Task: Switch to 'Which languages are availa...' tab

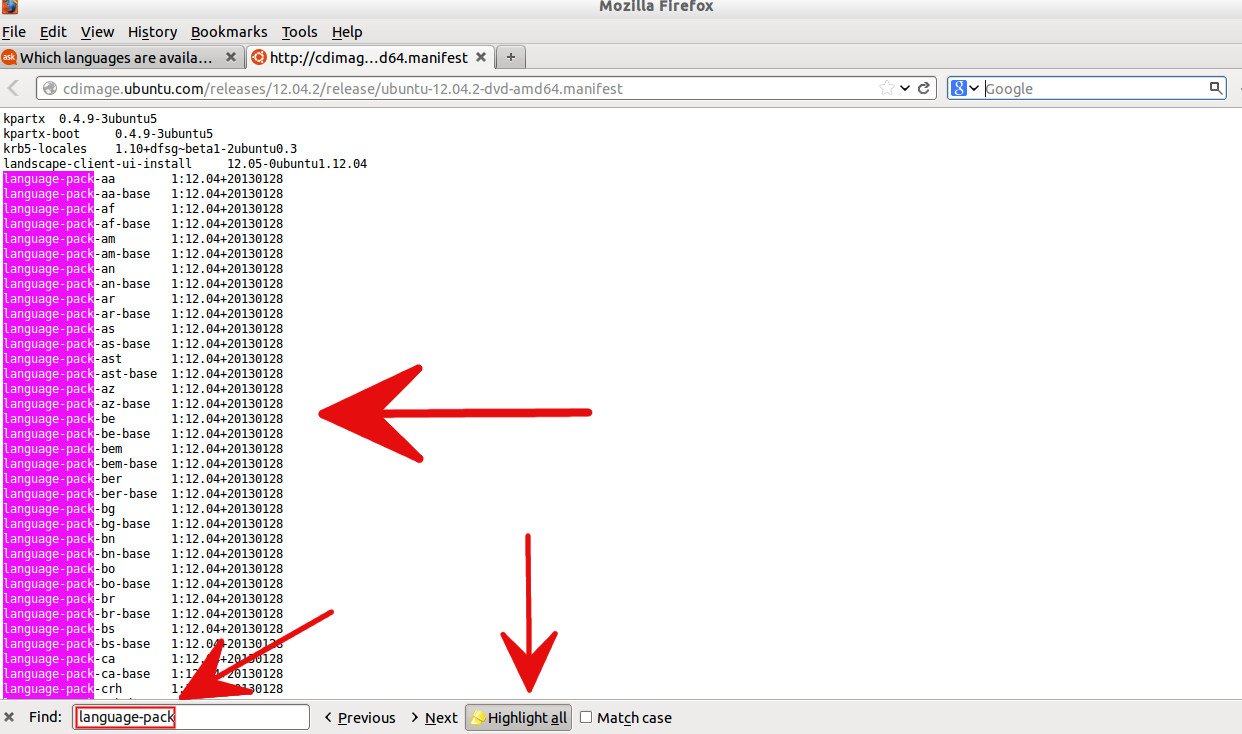Action: pos(115,57)
